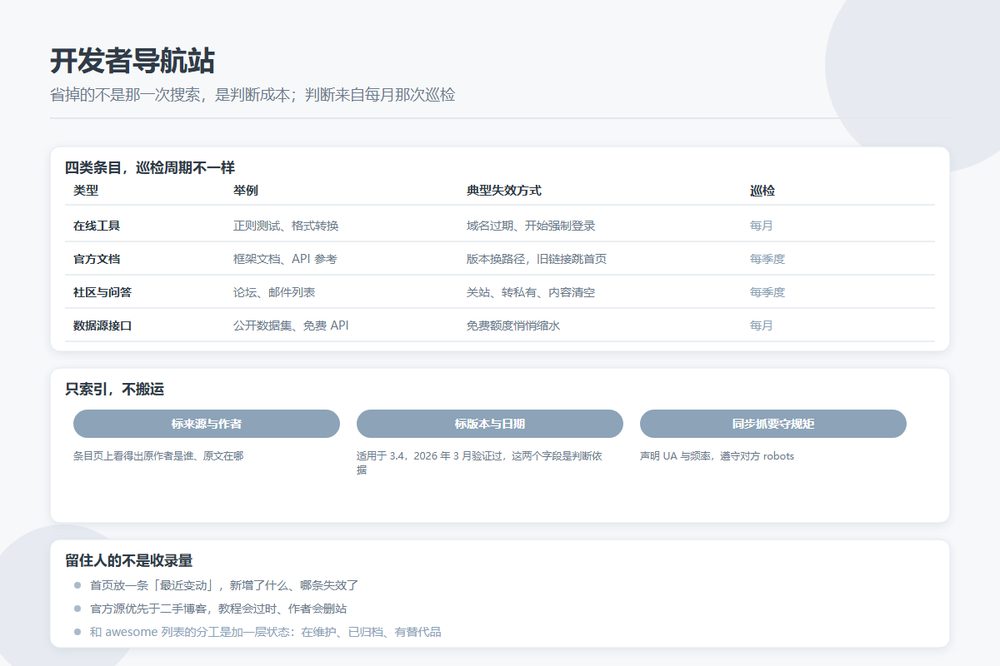Select the 开发者导航站 page title
Viewport: 1000px width, 666px height.
(133, 61)
